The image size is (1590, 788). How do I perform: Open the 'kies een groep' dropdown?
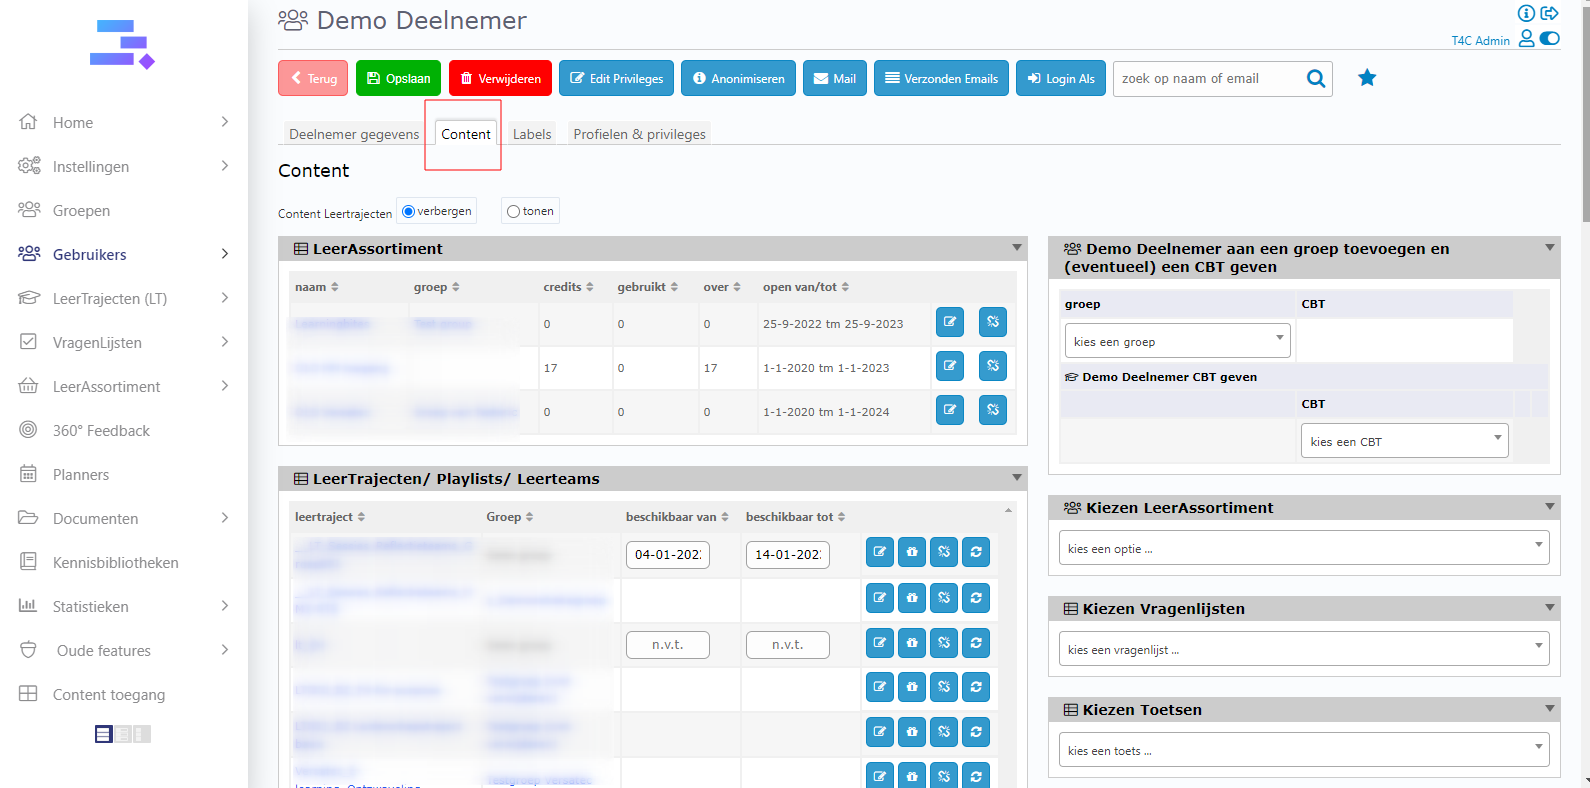[x=1177, y=341]
